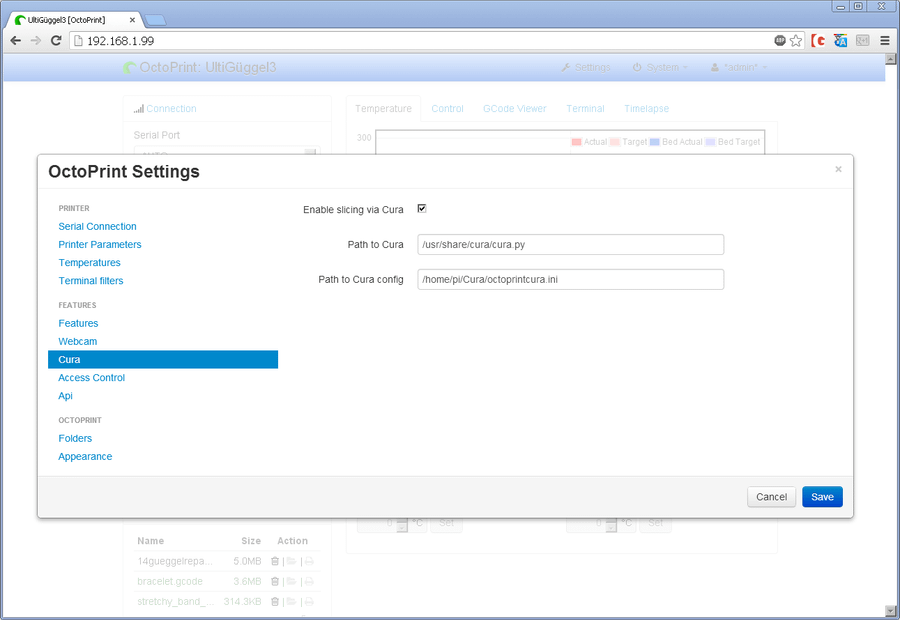Image resolution: width=900 pixels, height=620 pixels.
Task: Click the Path to Cura input field
Action: pyautogui.click(x=571, y=245)
